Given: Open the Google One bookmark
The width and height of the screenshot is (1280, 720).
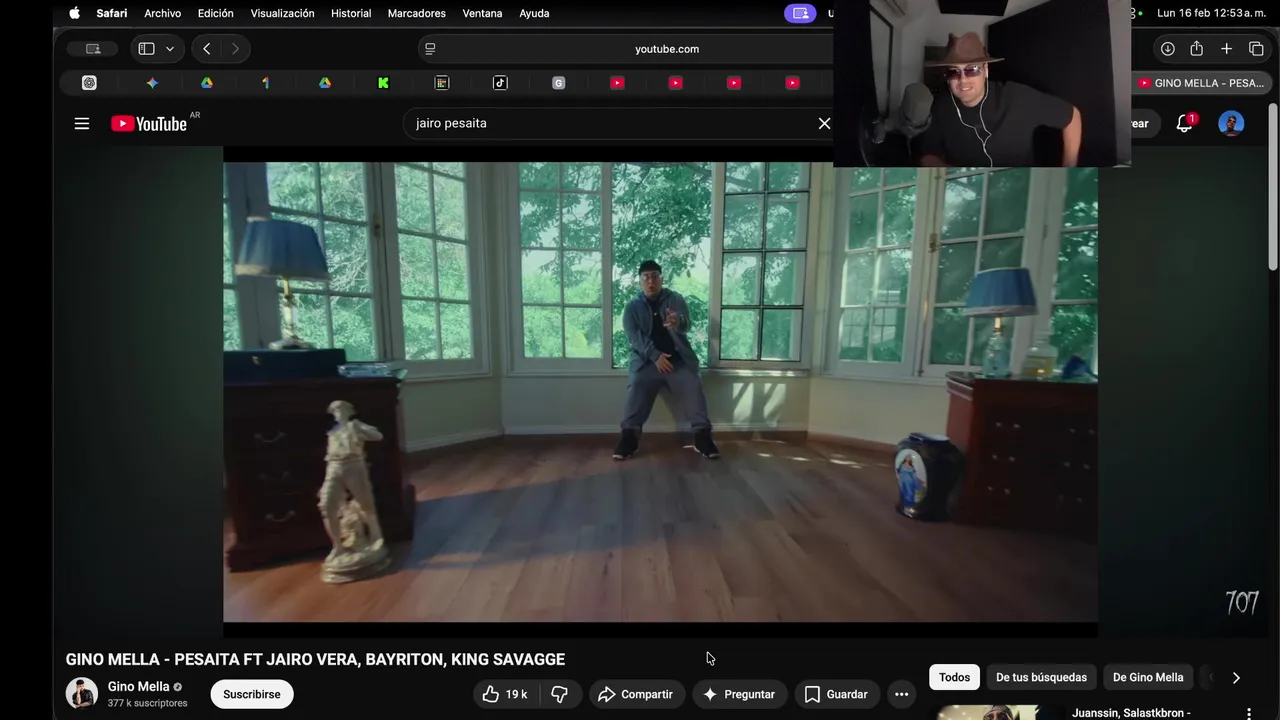Looking at the screenshot, I should coord(266,83).
